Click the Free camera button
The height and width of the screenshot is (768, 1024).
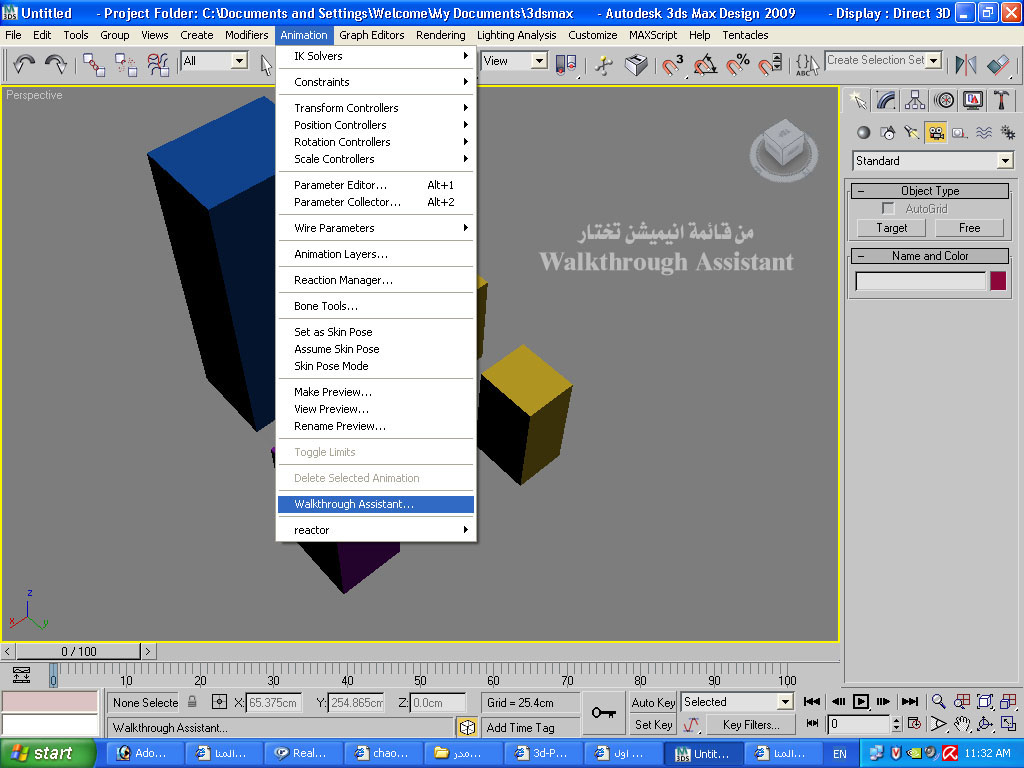[x=969, y=228]
